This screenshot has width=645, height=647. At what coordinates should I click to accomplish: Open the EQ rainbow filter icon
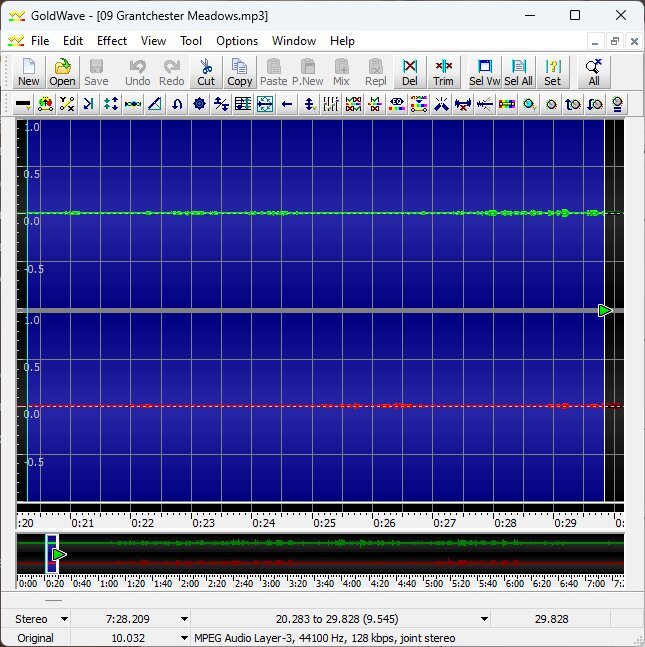(397, 104)
